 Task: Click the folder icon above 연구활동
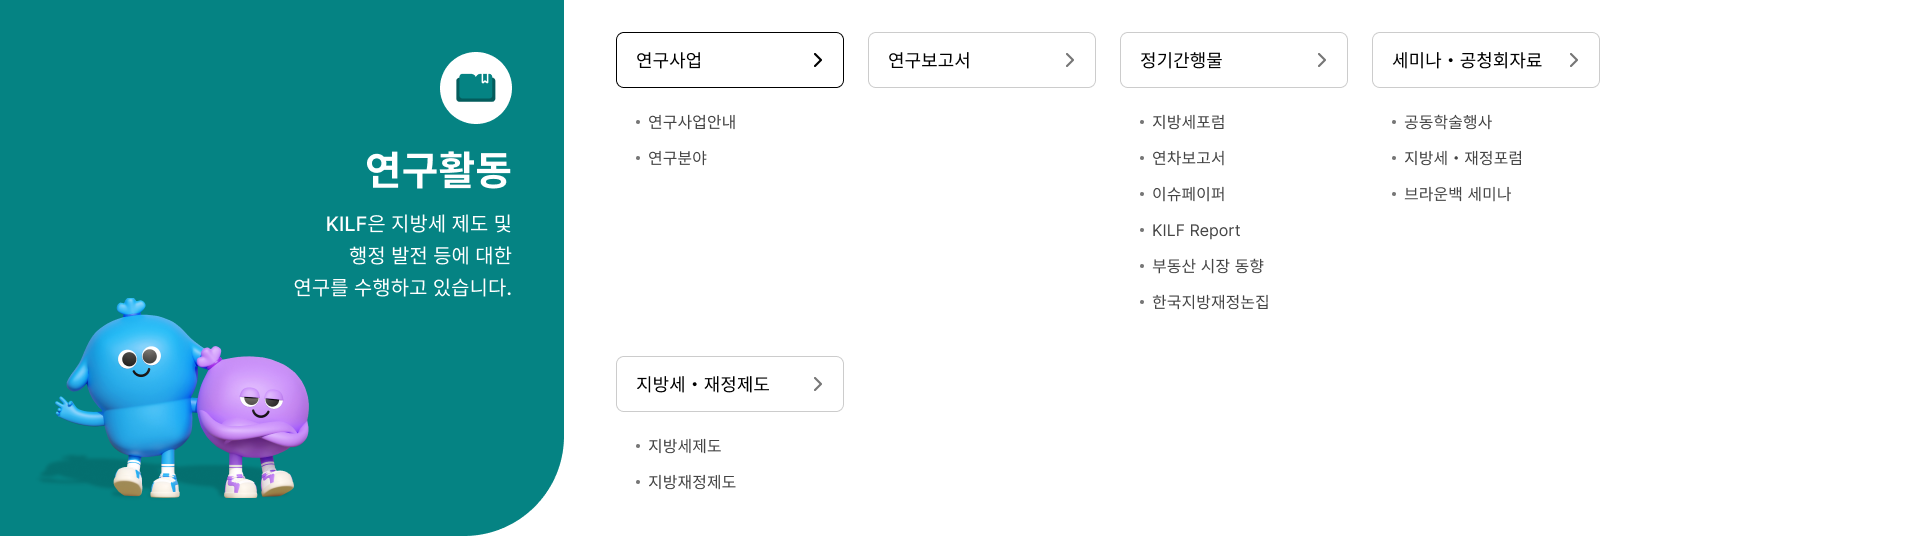point(476,88)
